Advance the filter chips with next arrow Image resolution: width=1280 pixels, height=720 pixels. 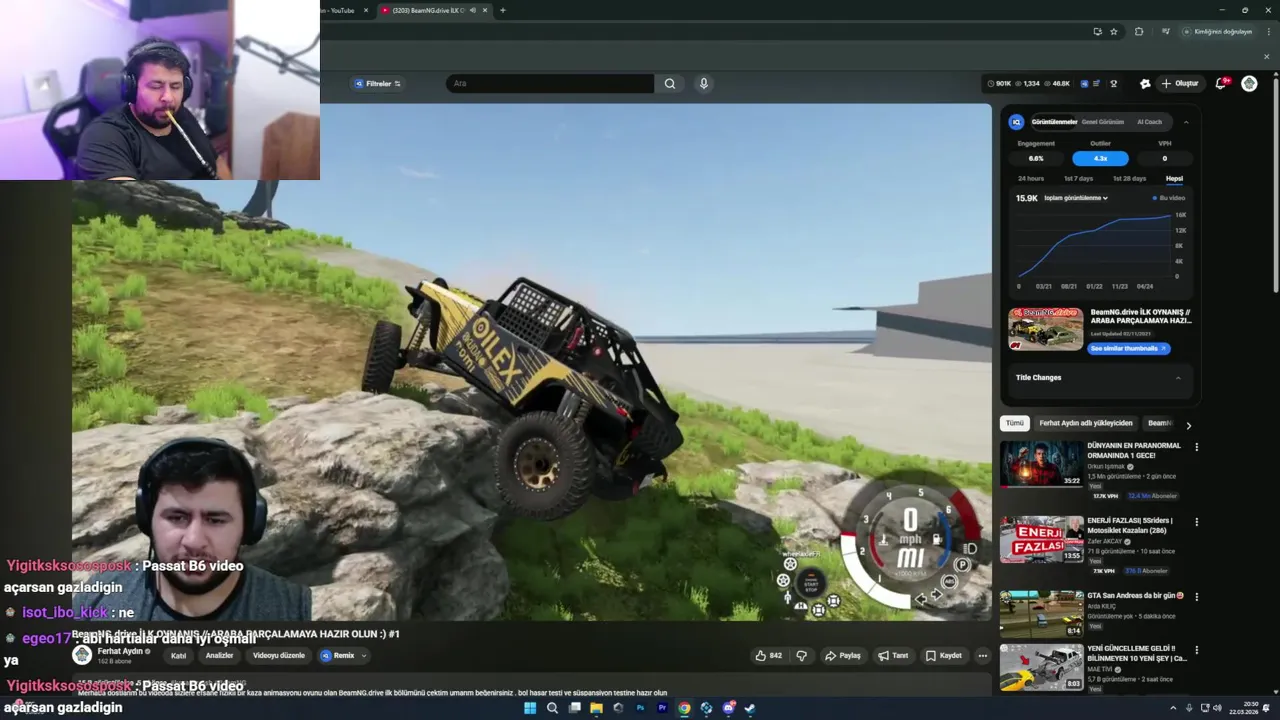1188,426
